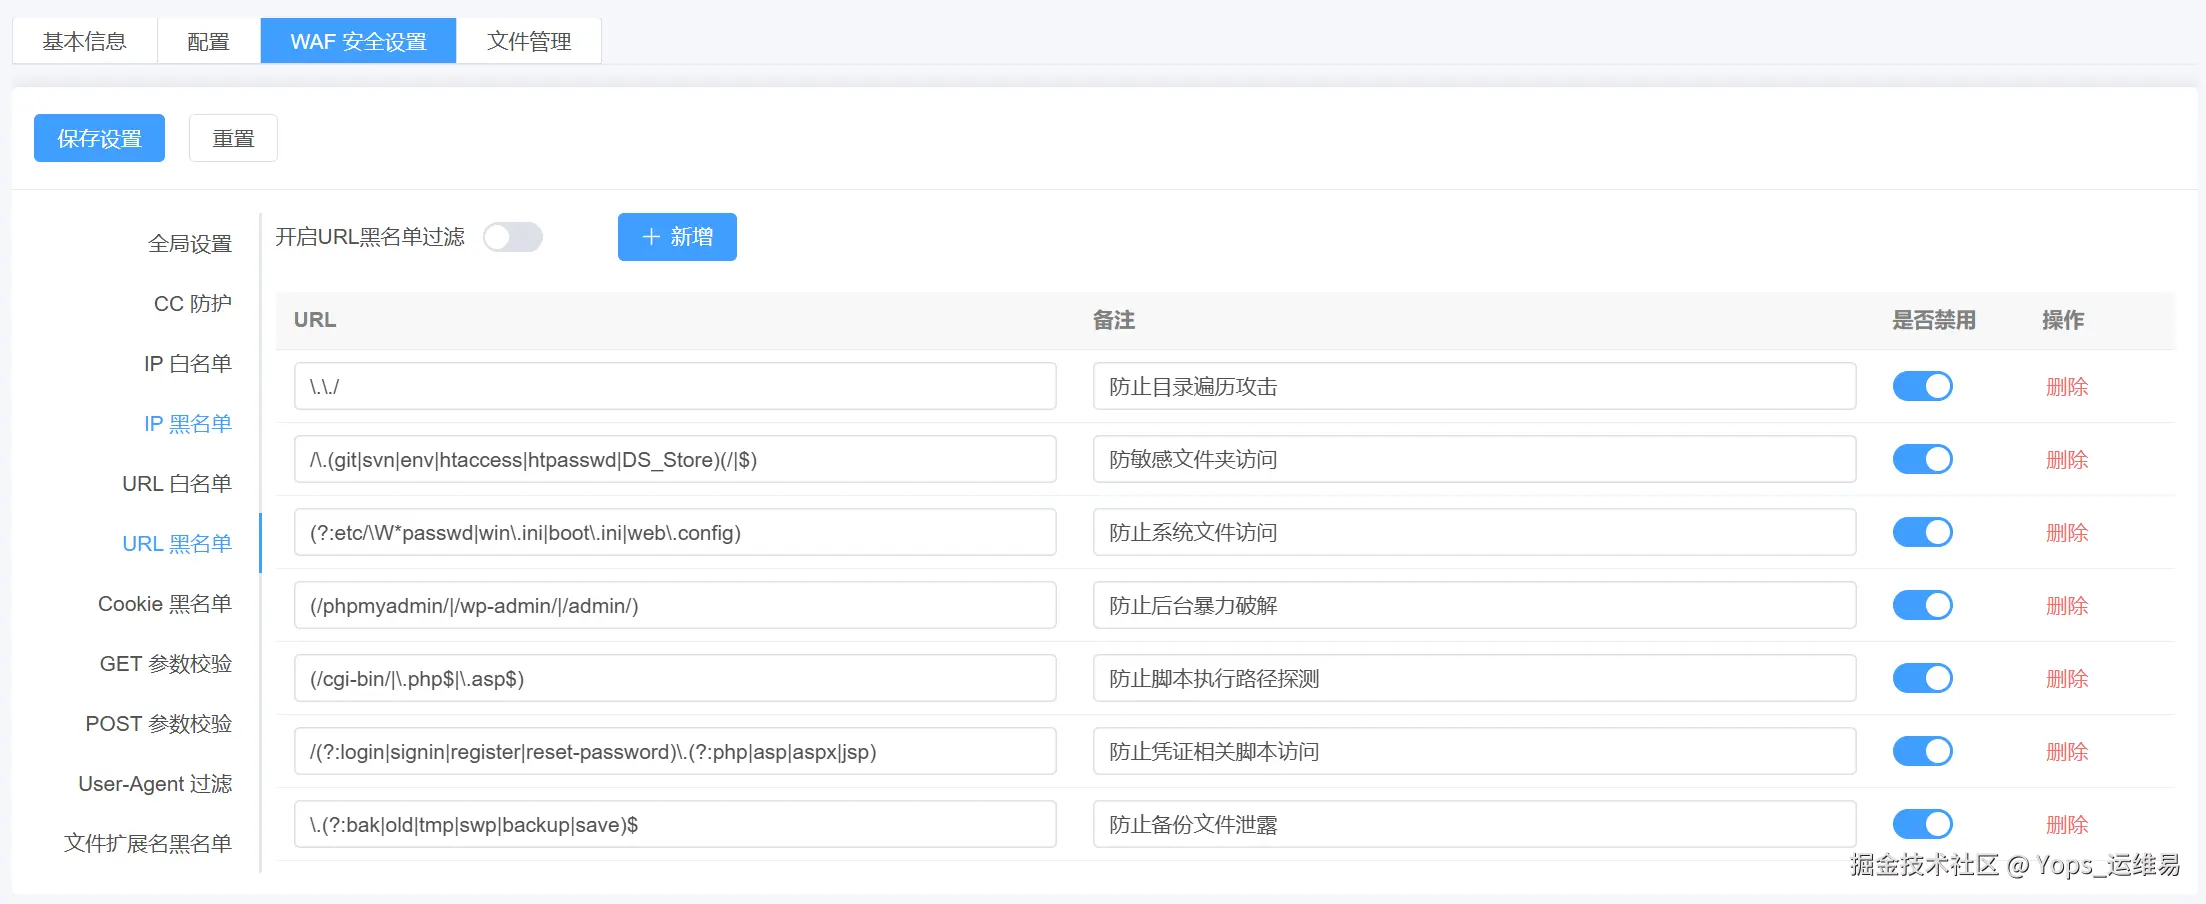This screenshot has width=2206, height=904.
Task: Delete the 防止后台暴力破解 rule
Action: [x=2067, y=606]
